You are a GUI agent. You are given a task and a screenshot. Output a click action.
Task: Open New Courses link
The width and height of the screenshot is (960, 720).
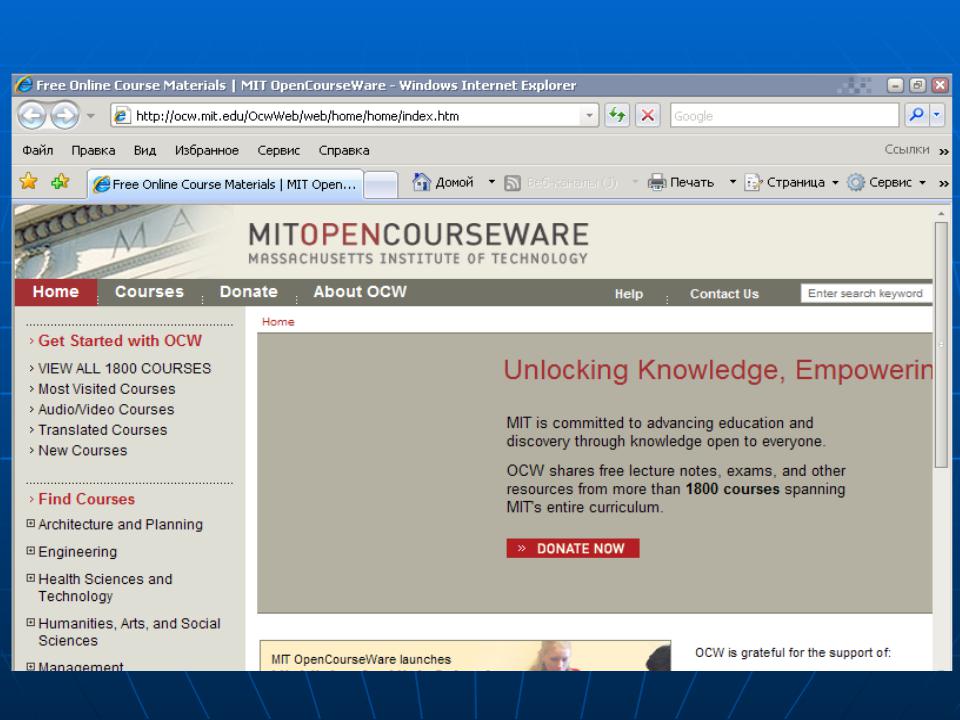83,450
